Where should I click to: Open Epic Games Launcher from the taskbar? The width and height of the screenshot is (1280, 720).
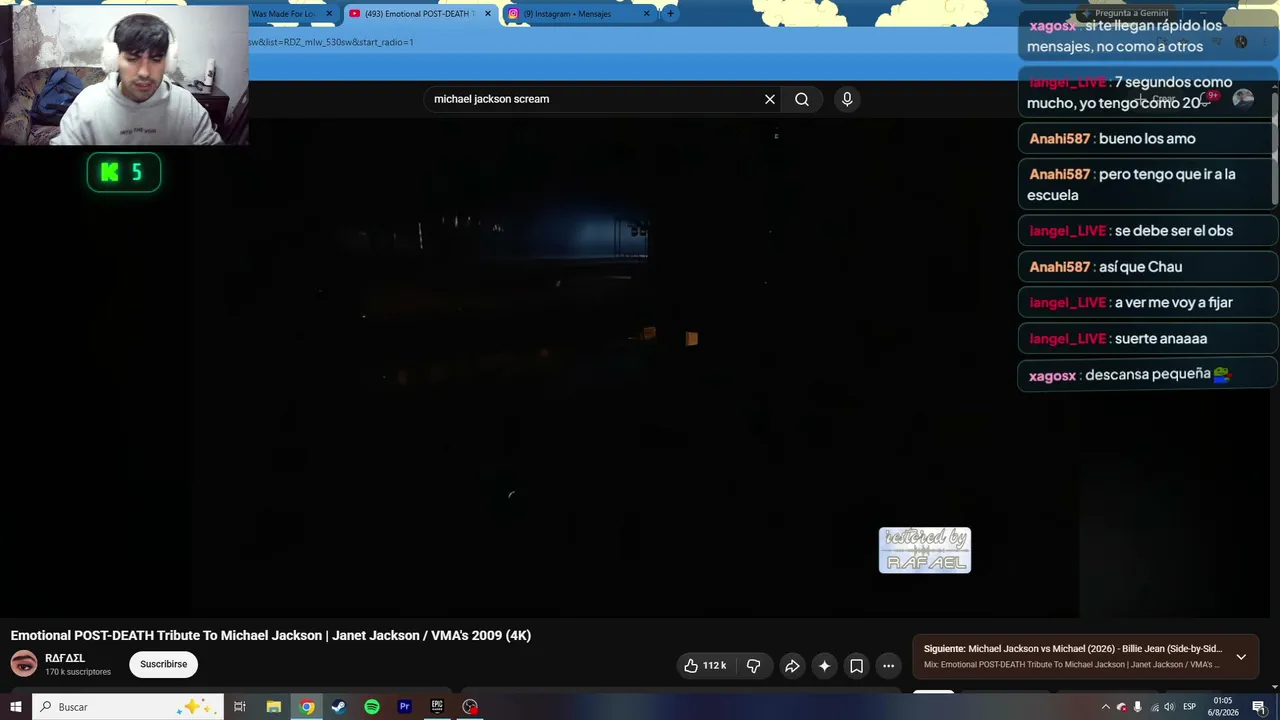(437, 707)
